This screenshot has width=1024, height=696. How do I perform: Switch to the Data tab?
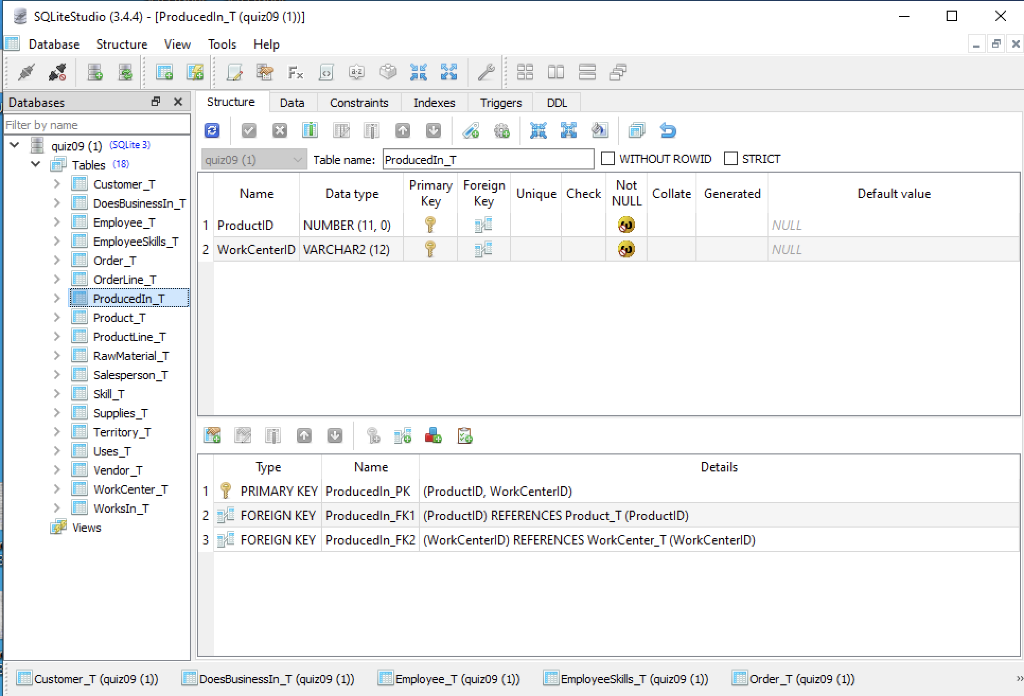click(x=292, y=102)
